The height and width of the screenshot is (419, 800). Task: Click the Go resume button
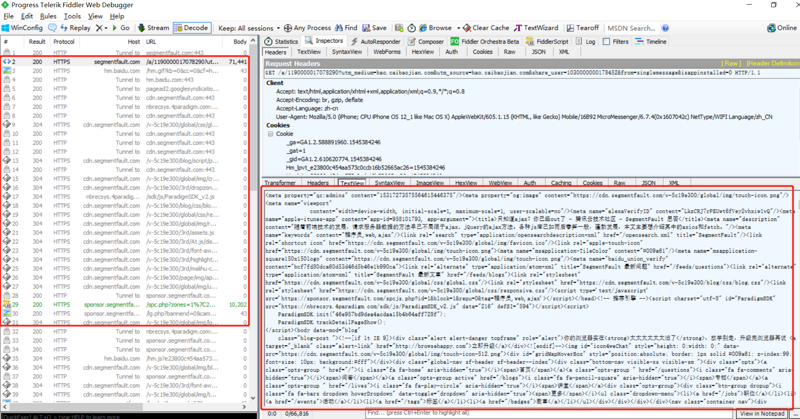[121, 28]
